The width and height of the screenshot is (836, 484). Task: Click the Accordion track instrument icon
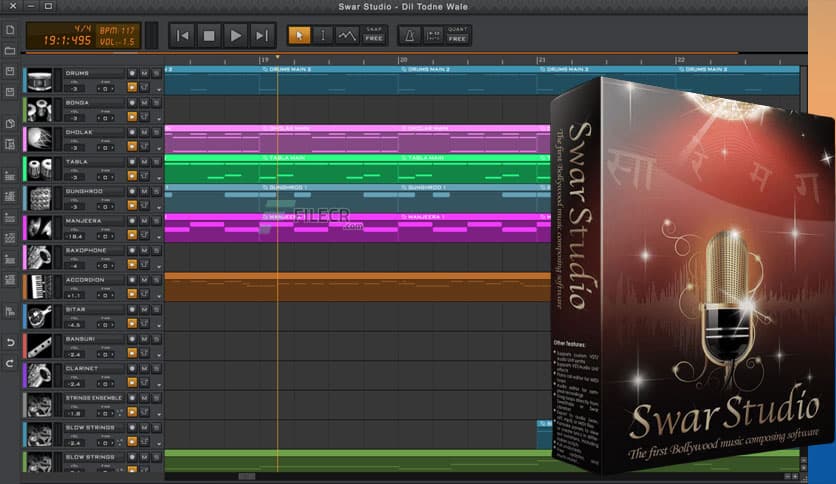pyautogui.click(x=40, y=287)
